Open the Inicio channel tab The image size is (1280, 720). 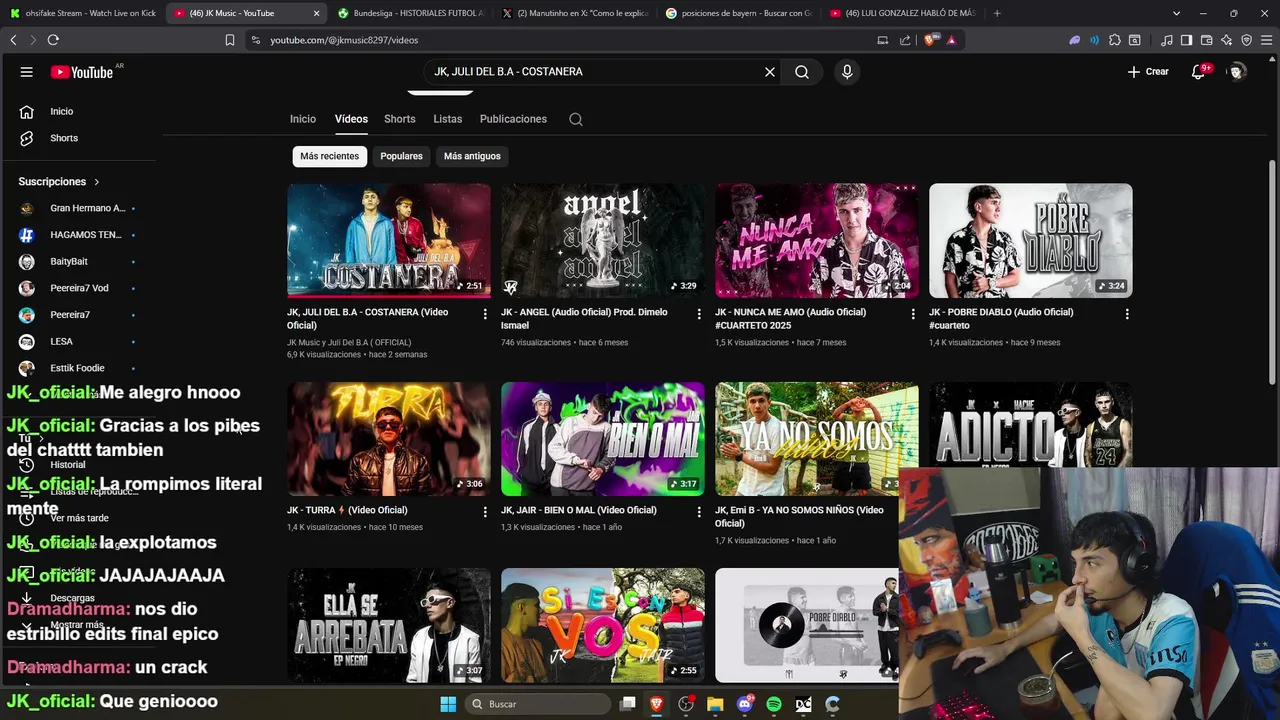pyautogui.click(x=303, y=119)
